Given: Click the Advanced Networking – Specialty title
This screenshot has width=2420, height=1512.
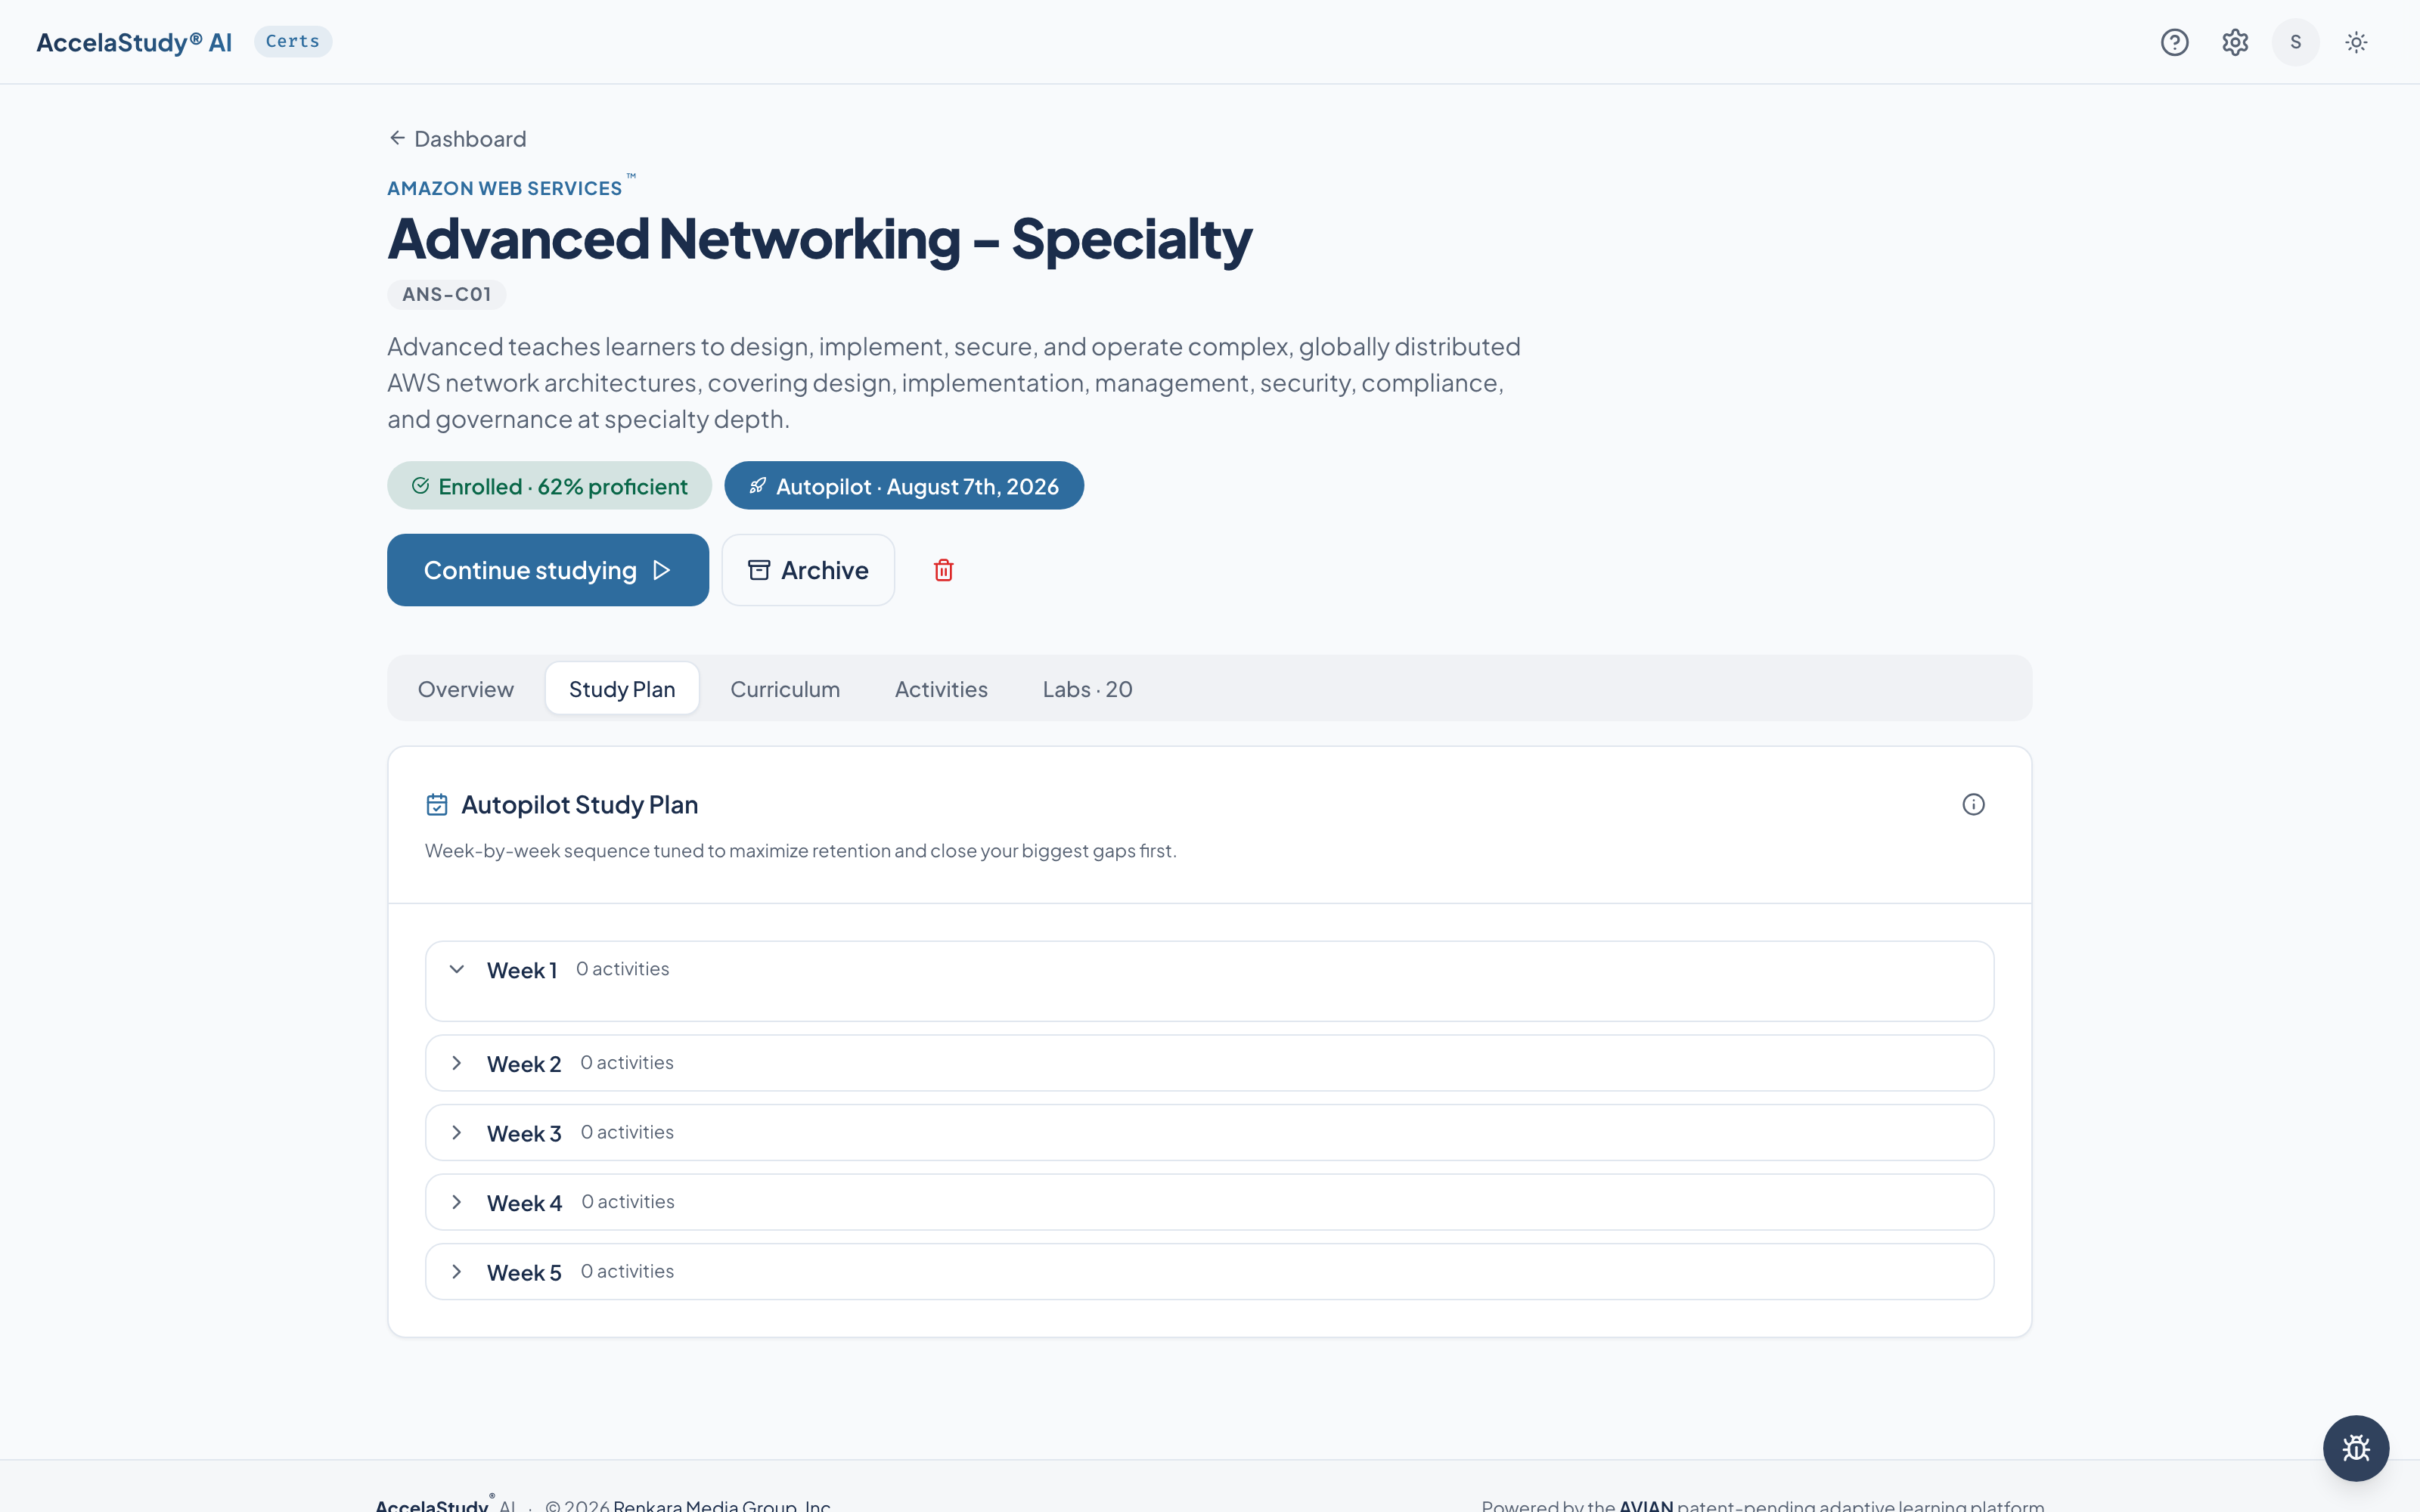Looking at the screenshot, I should (820, 239).
